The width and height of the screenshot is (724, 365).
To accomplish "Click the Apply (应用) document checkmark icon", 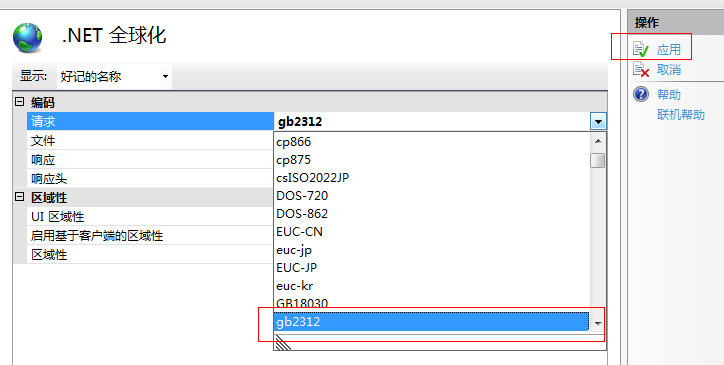I will pos(641,49).
